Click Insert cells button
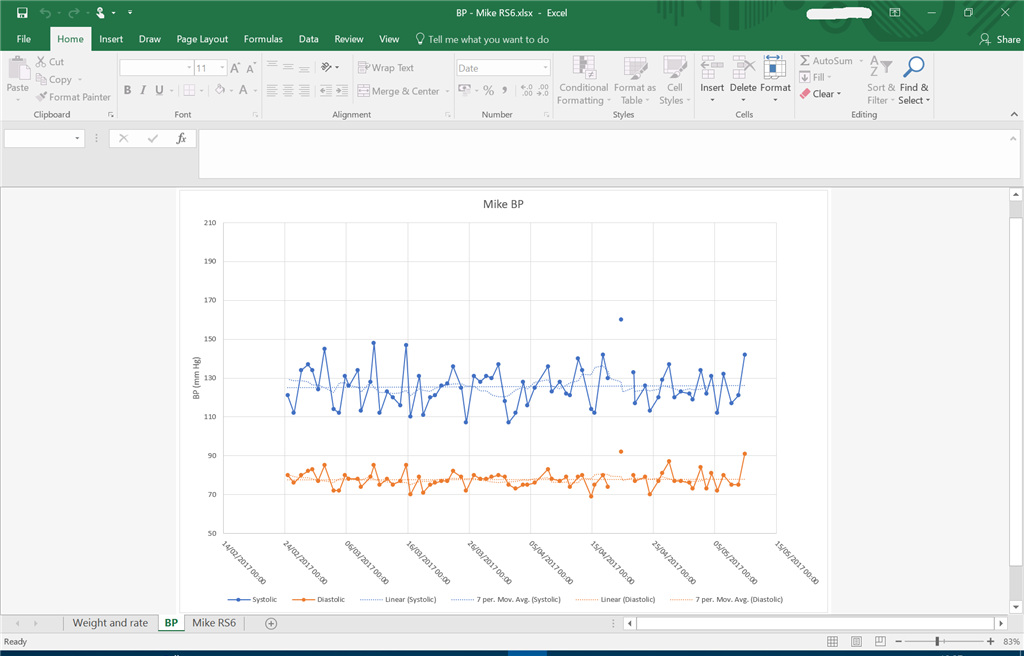1024x656 pixels. [x=712, y=80]
